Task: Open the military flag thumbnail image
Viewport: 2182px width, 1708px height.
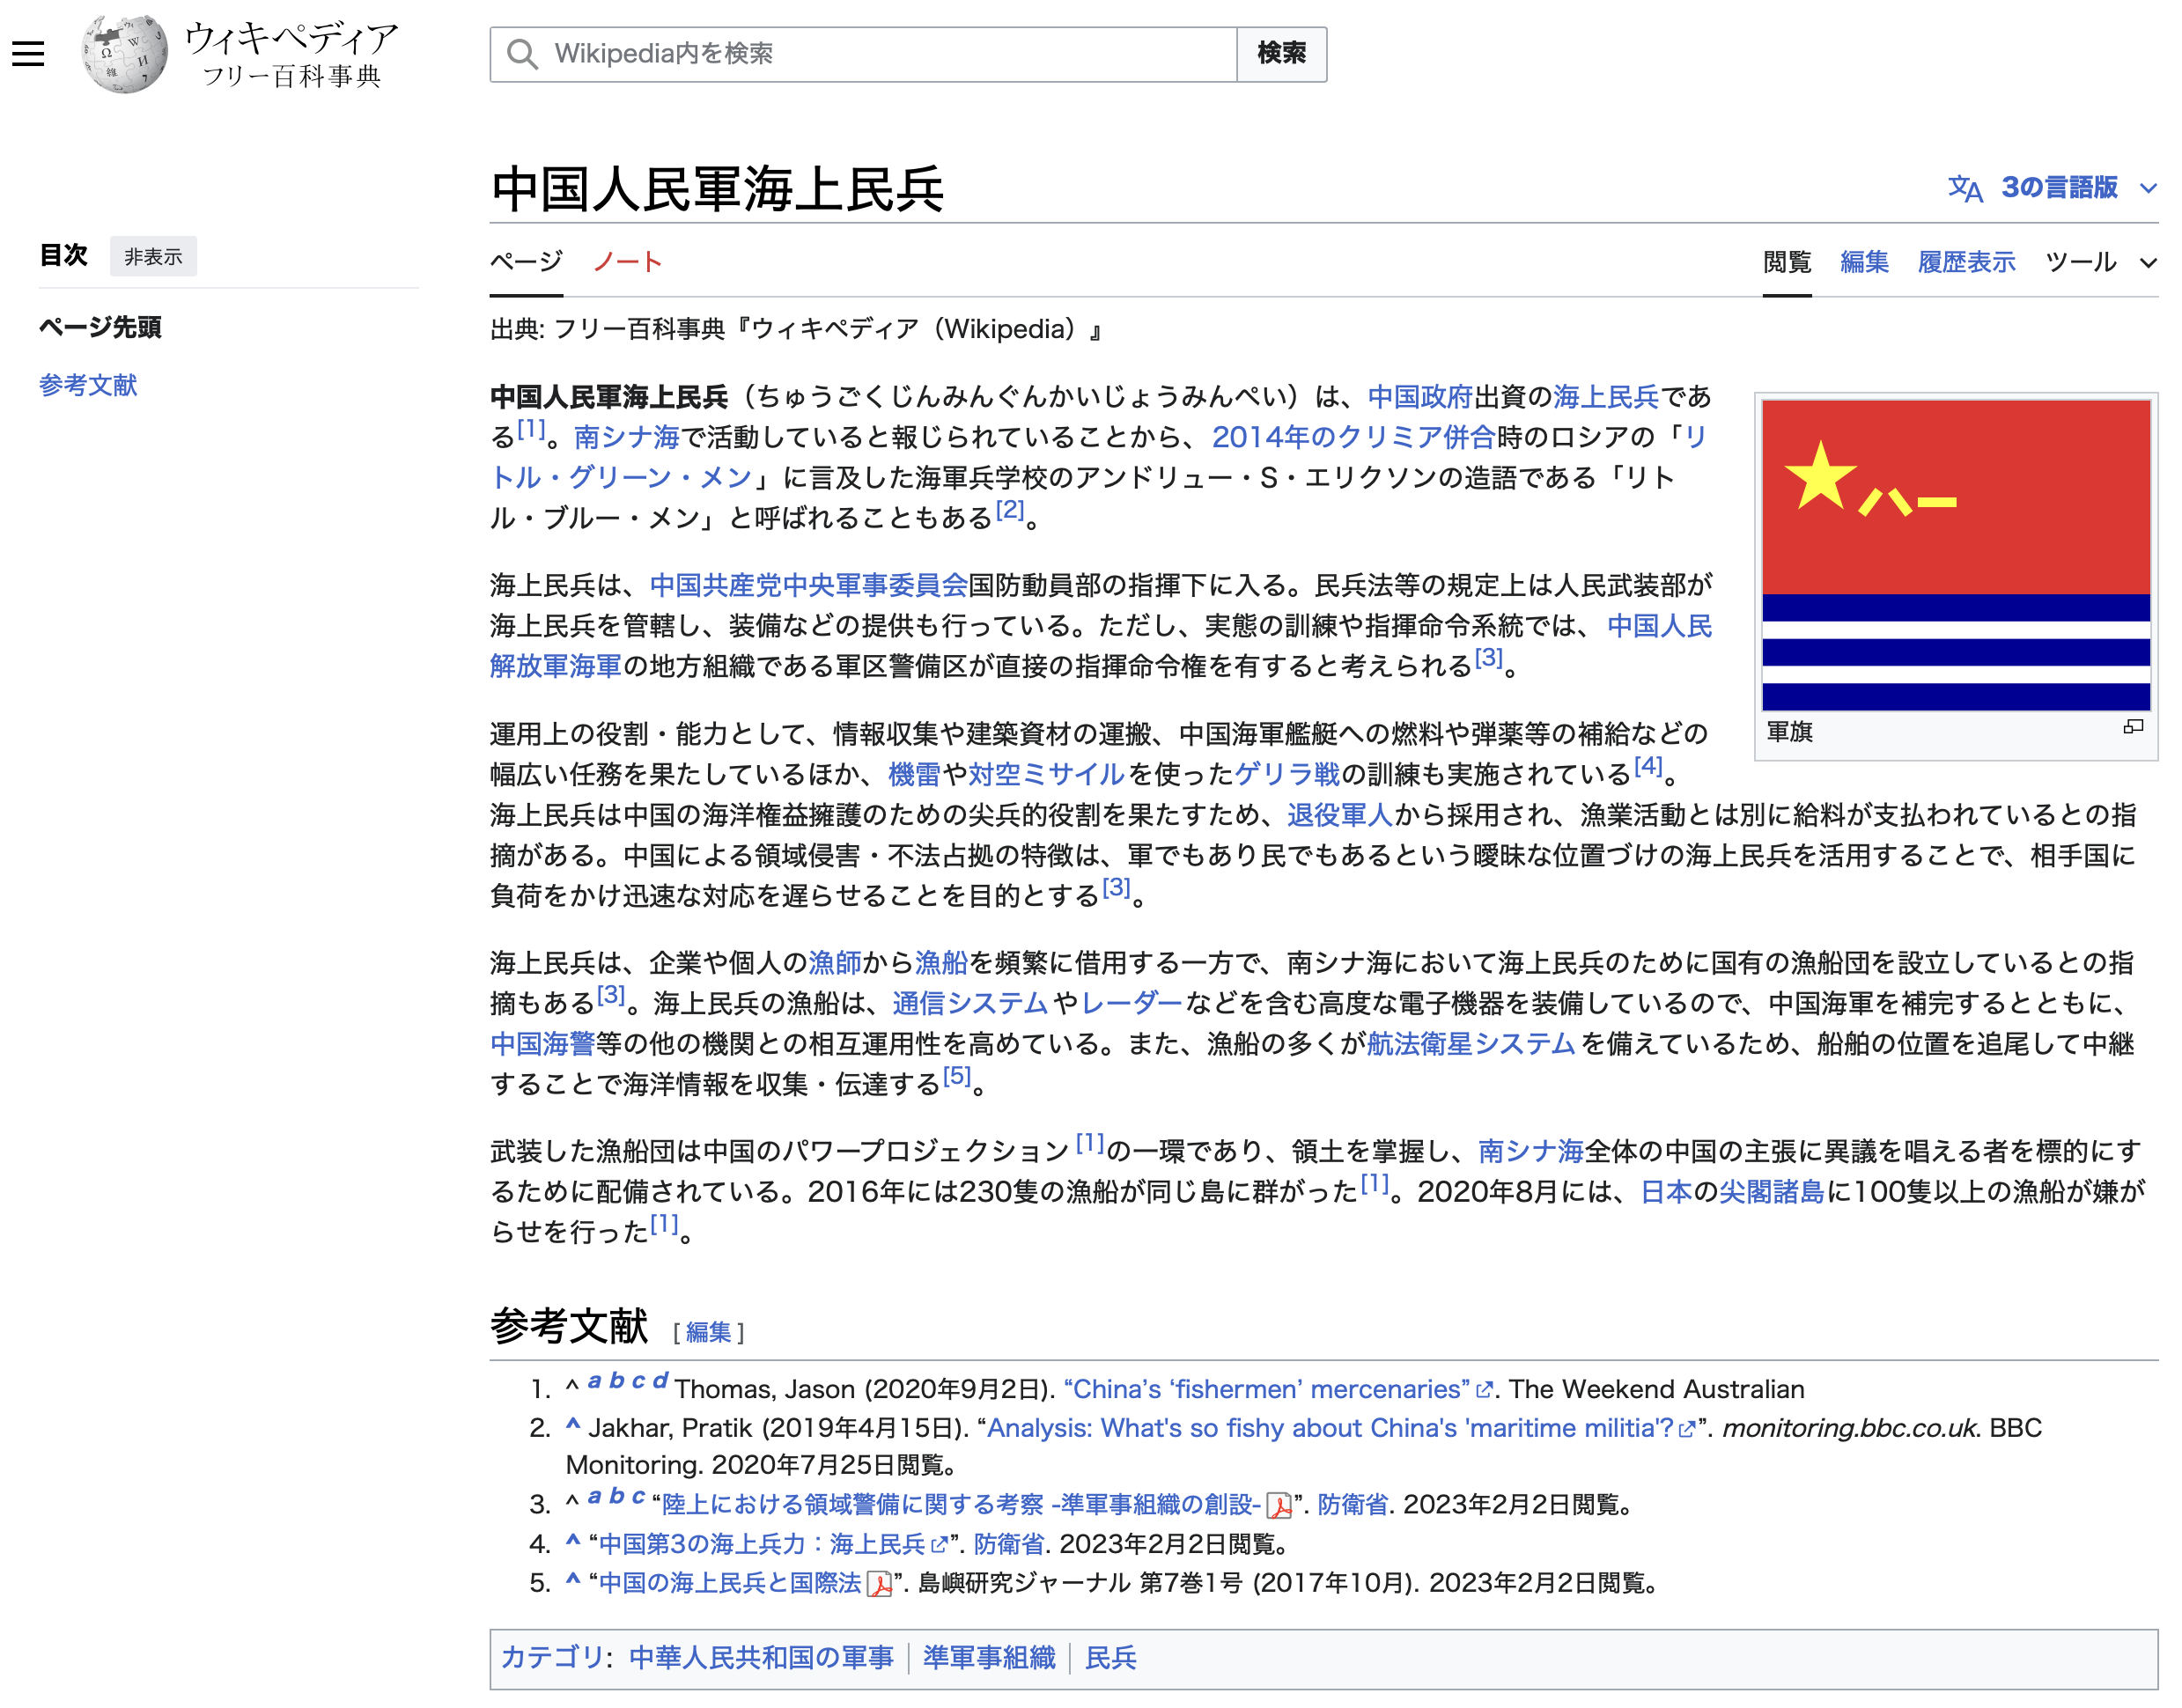Action: tap(1955, 555)
